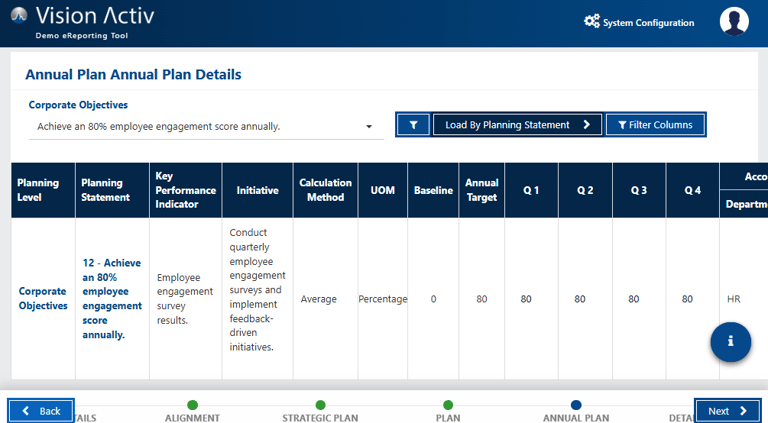Proceed with the Next button
The width and height of the screenshot is (768, 423).
727,411
